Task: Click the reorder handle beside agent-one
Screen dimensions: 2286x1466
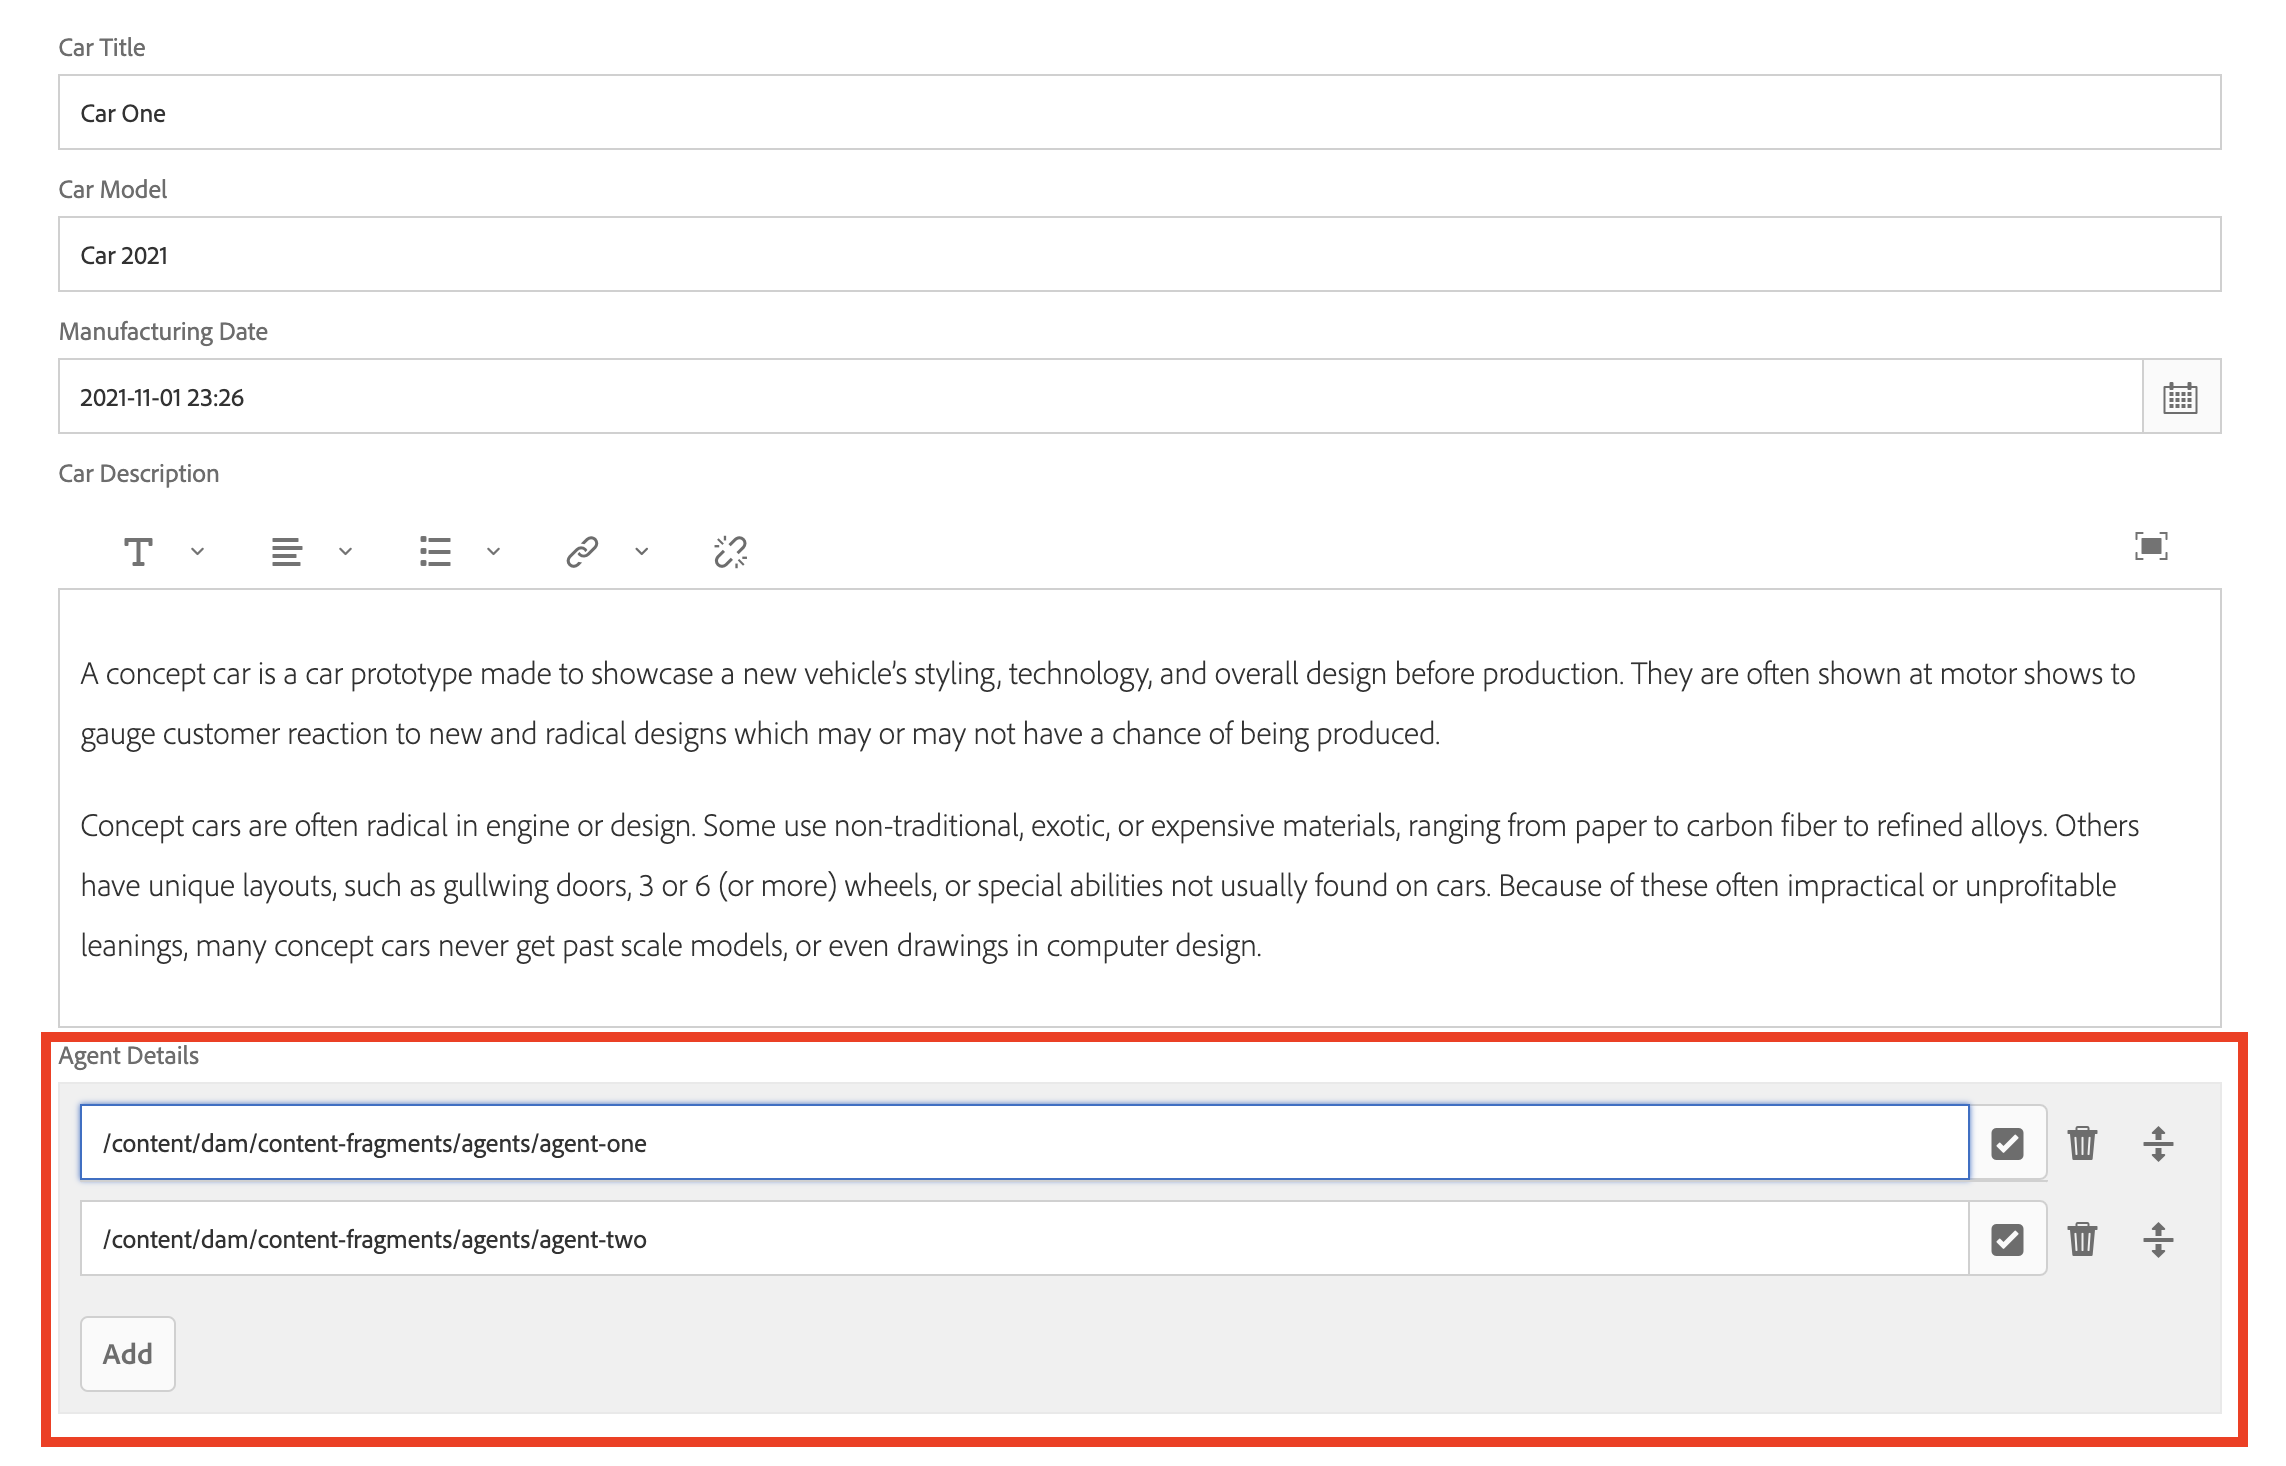Action: pyautogui.click(x=2159, y=1143)
